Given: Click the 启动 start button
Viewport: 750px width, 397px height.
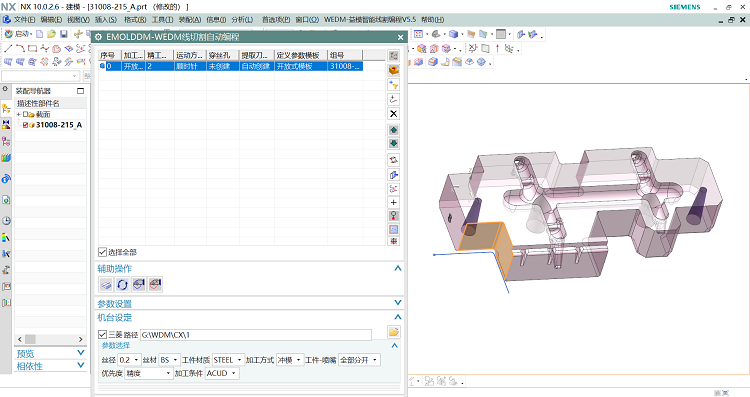Looking at the screenshot, I should pyautogui.click(x=18, y=34).
